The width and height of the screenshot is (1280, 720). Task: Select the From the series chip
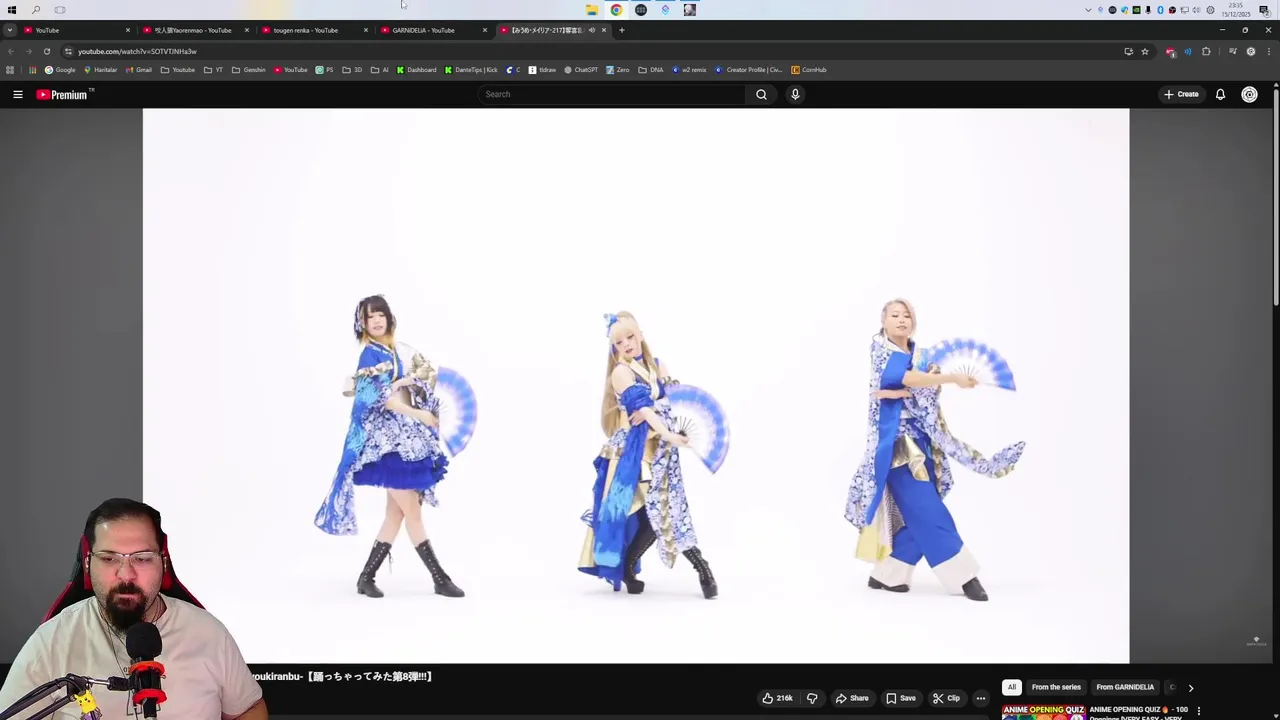(1056, 688)
